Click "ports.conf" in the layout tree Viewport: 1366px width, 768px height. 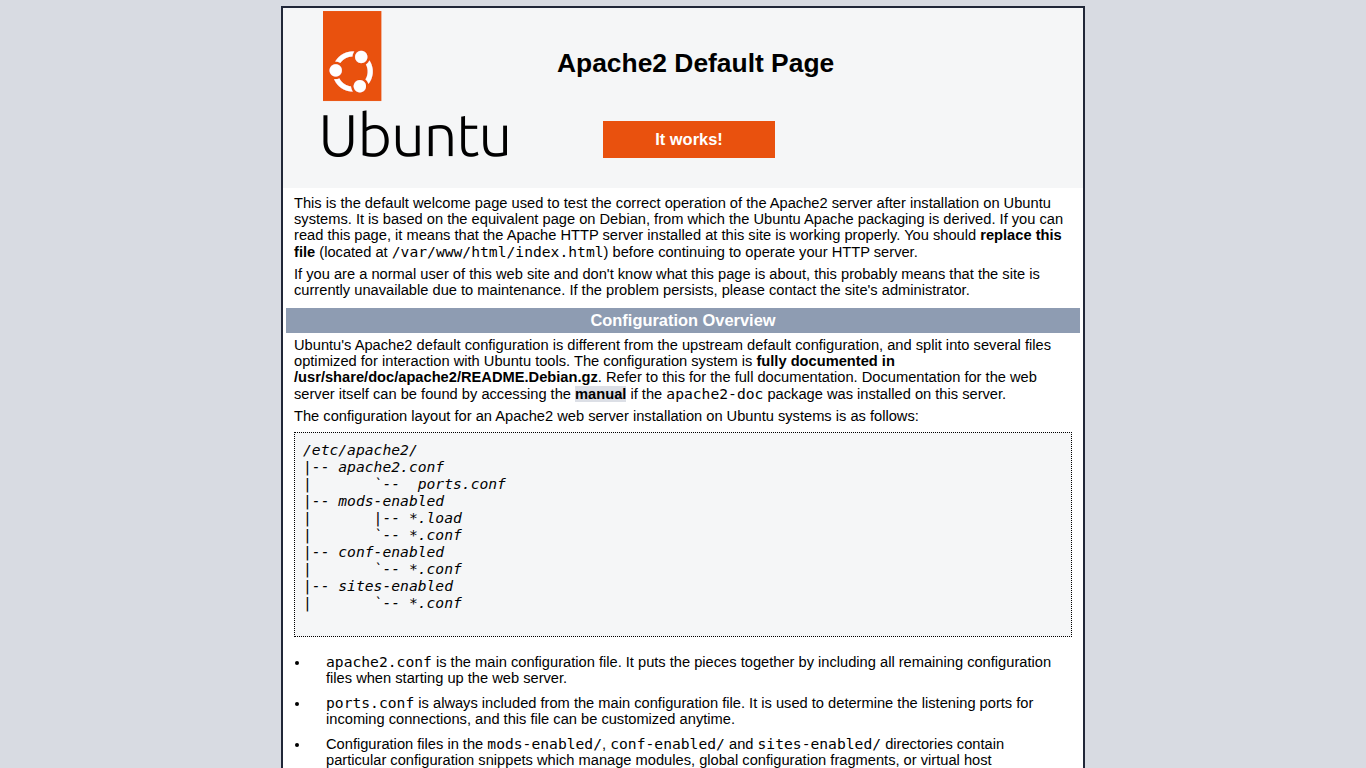[462, 484]
